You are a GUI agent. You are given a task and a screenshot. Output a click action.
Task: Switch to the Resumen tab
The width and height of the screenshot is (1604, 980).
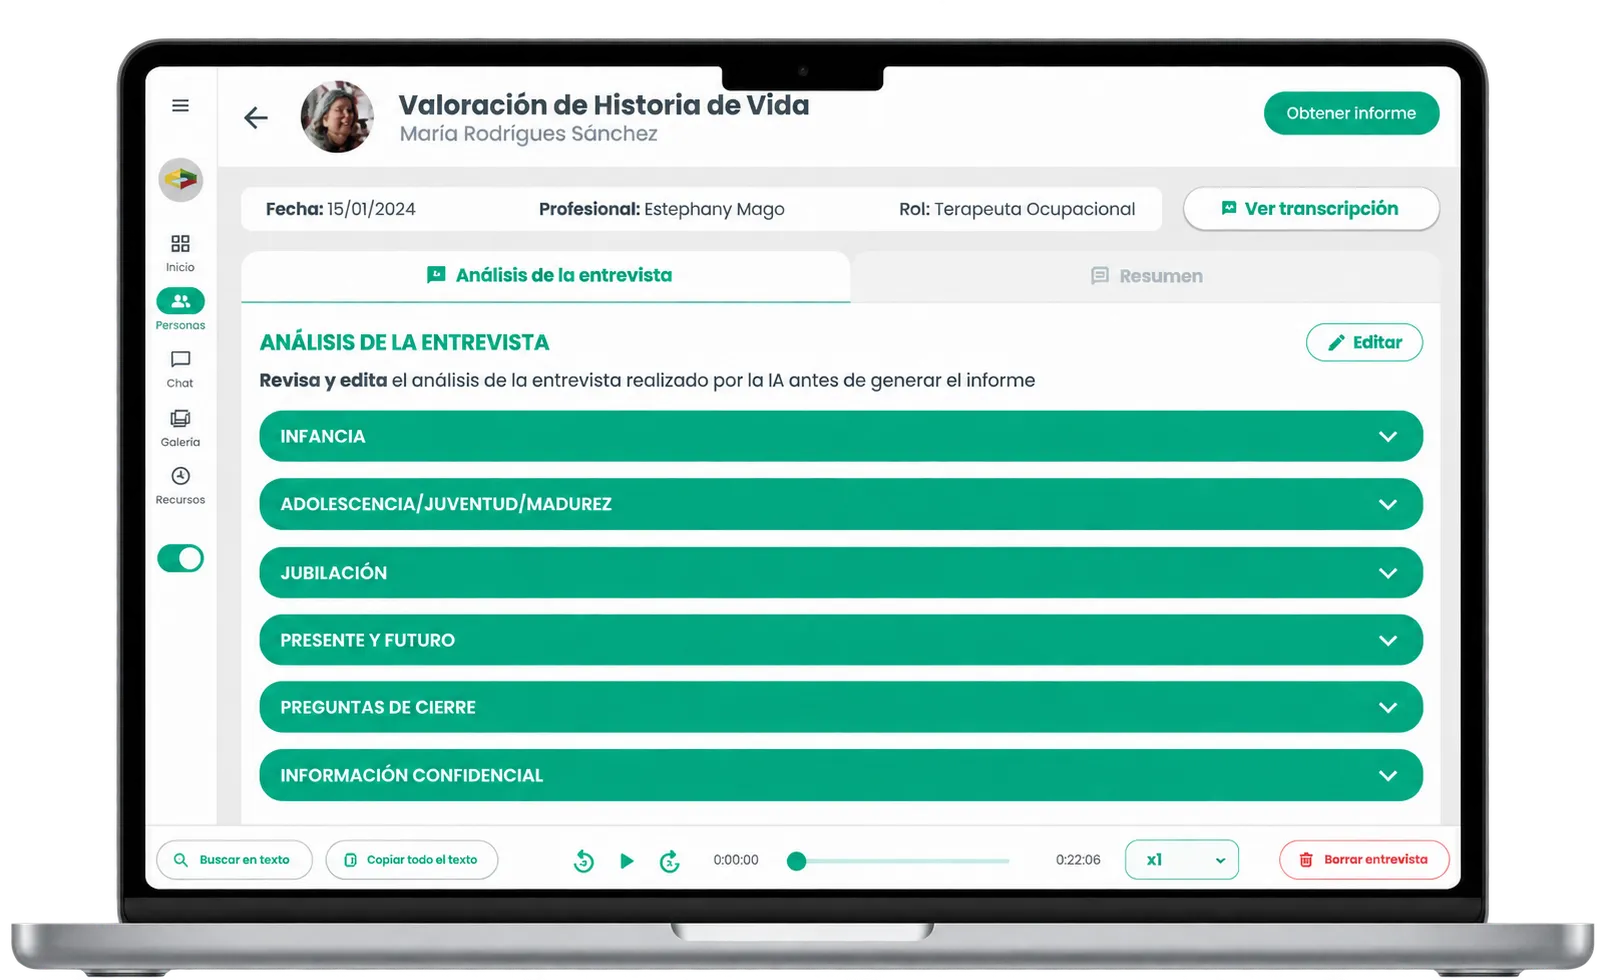tap(1146, 276)
